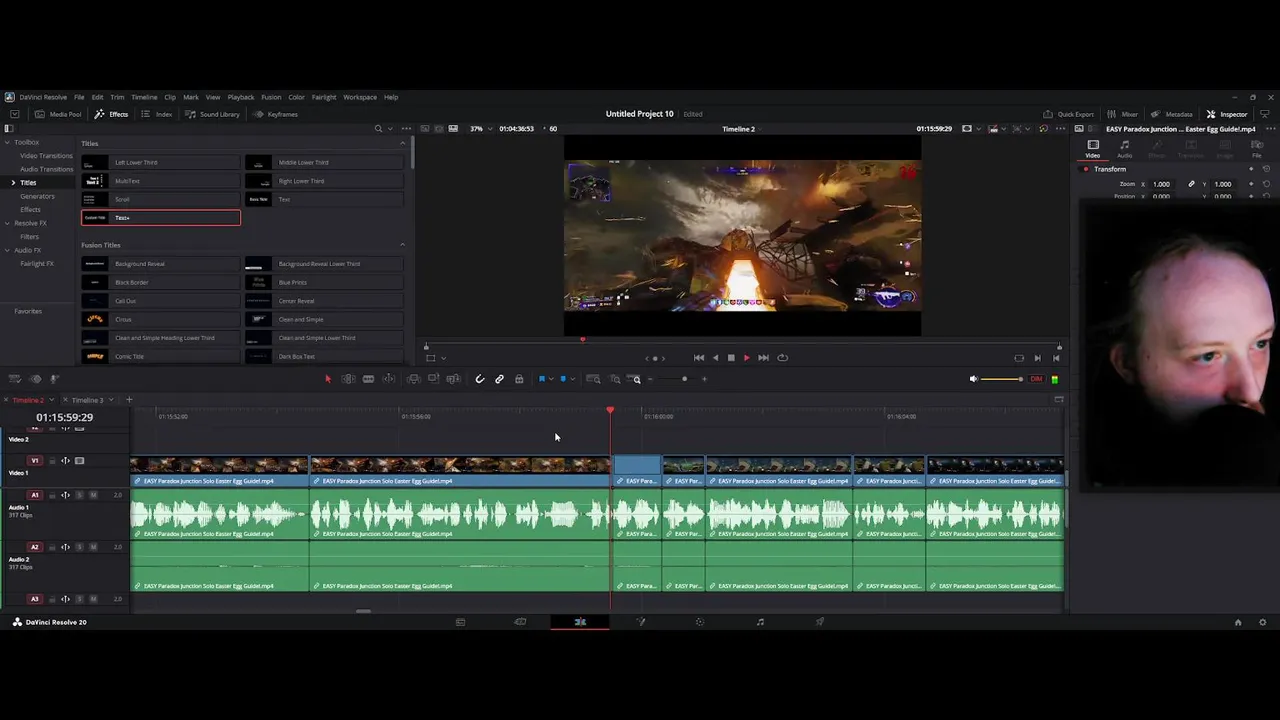Collapse the Audio FX tree section
The height and width of the screenshot is (720, 1280).
(8, 250)
